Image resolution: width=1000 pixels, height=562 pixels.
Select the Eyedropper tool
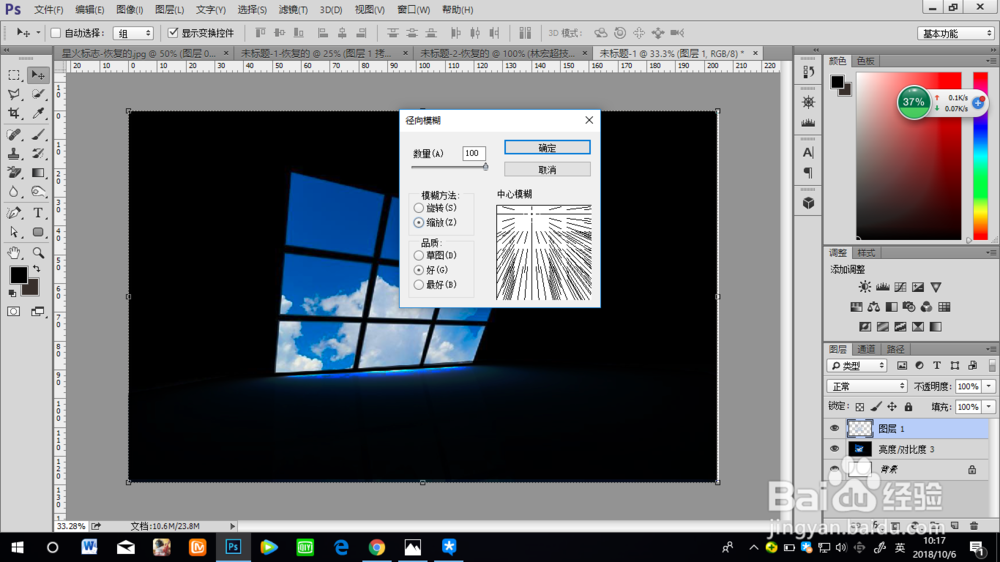pyautogui.click(x=38, y=114)
